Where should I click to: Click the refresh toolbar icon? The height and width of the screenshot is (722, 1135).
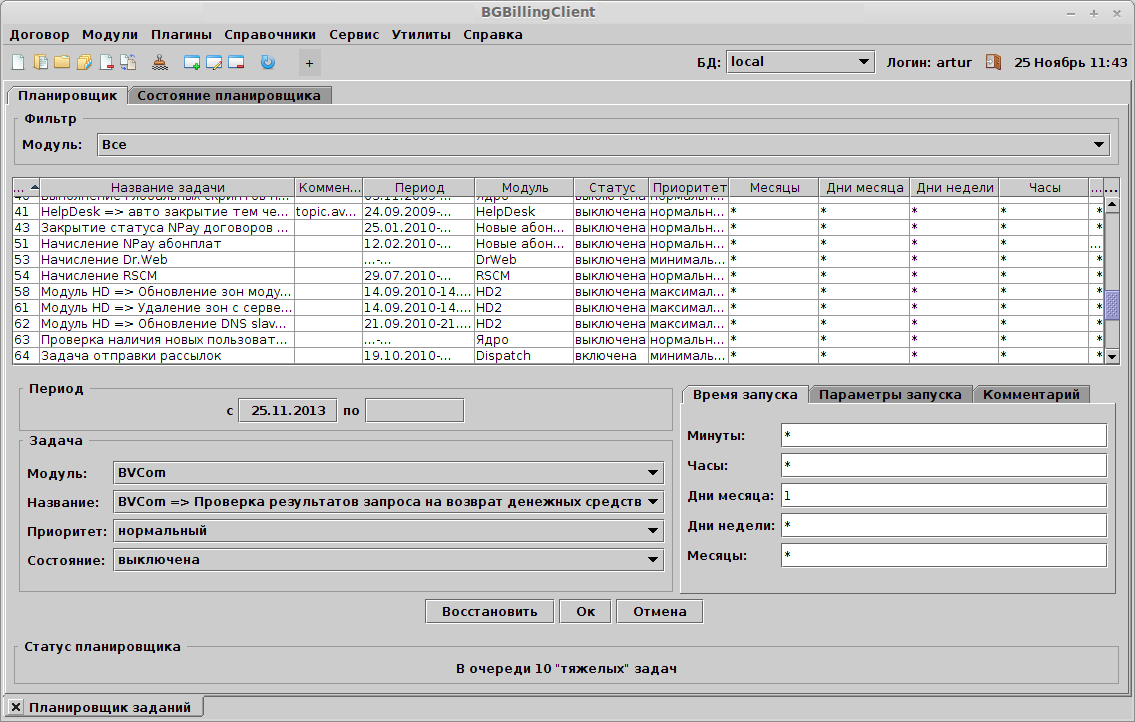coord(266,62)
